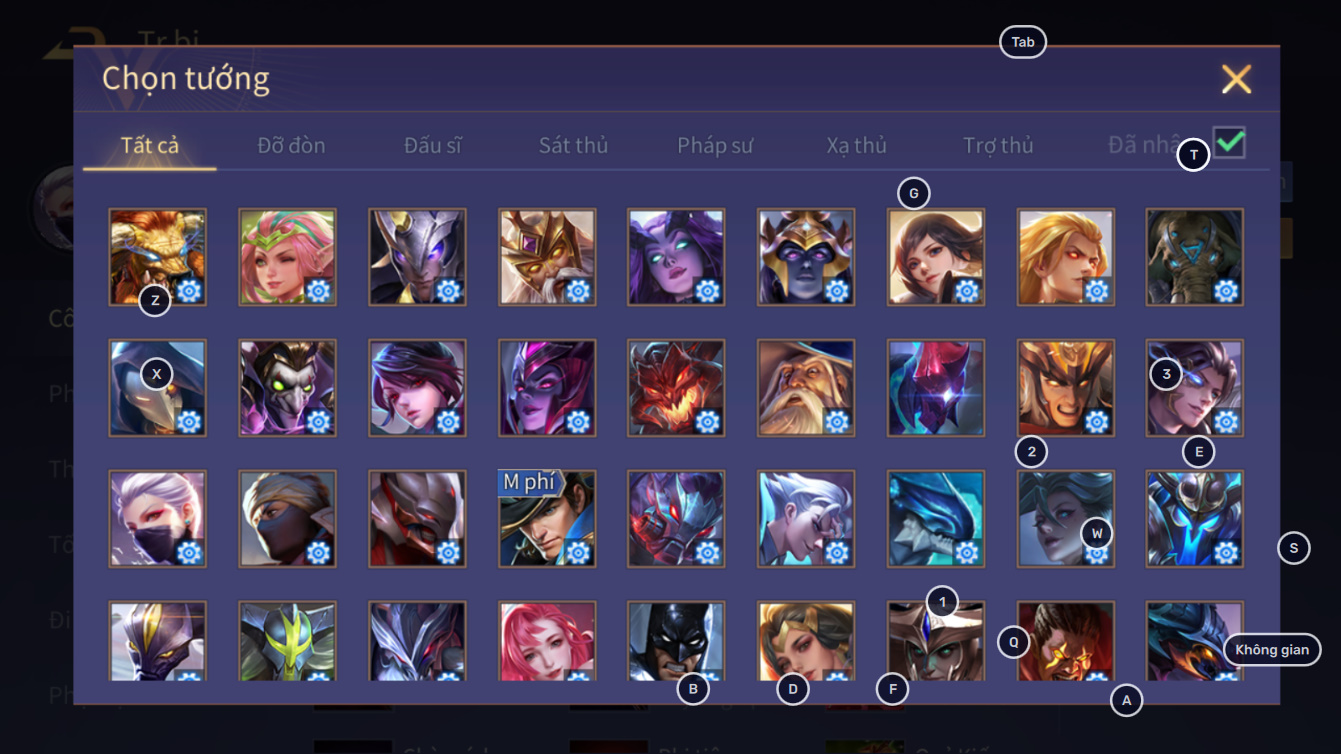Choose the red lava demon hero
The height and width of the screenshot is (754, 1341).
[676, 388]
